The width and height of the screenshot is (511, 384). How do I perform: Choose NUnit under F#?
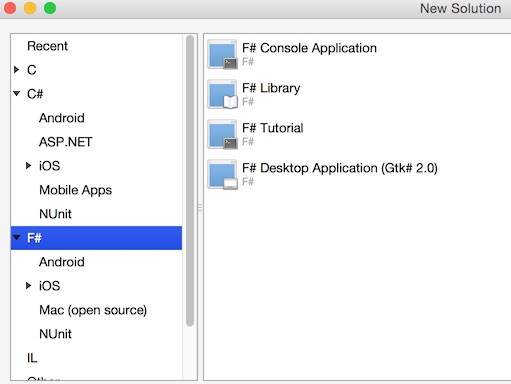point(55,334)
